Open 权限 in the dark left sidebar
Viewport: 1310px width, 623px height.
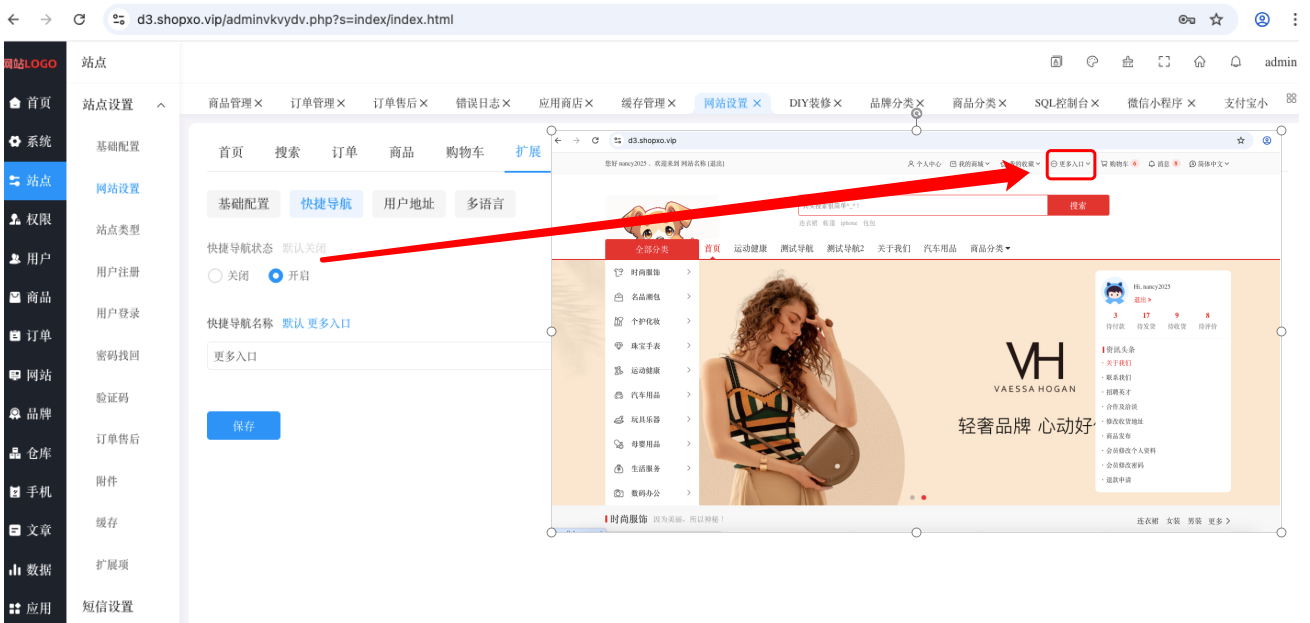tap(32, 219)
